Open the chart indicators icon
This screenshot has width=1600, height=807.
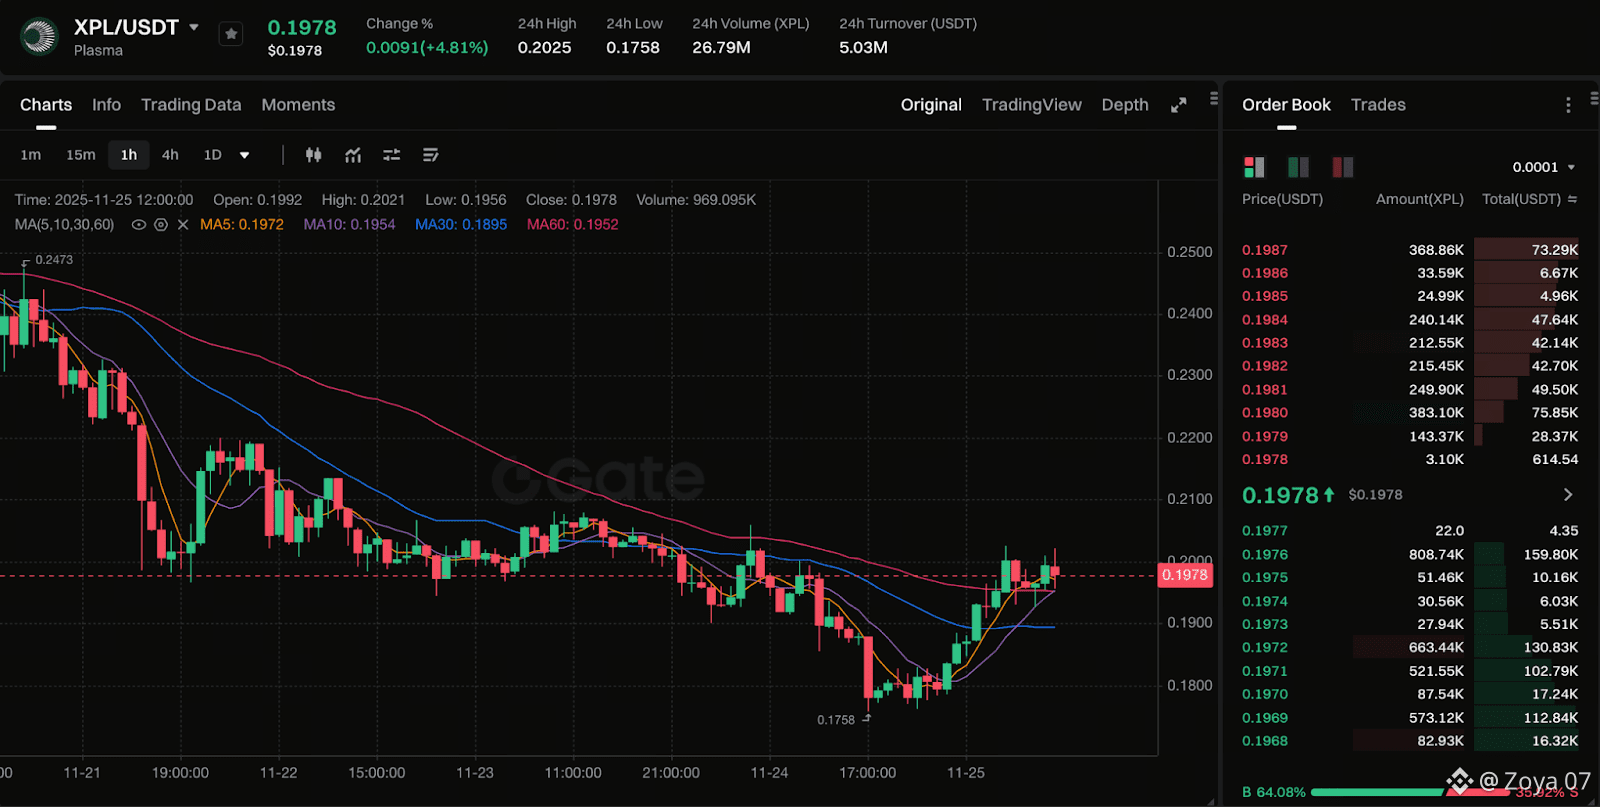click(x=353, y=155)
